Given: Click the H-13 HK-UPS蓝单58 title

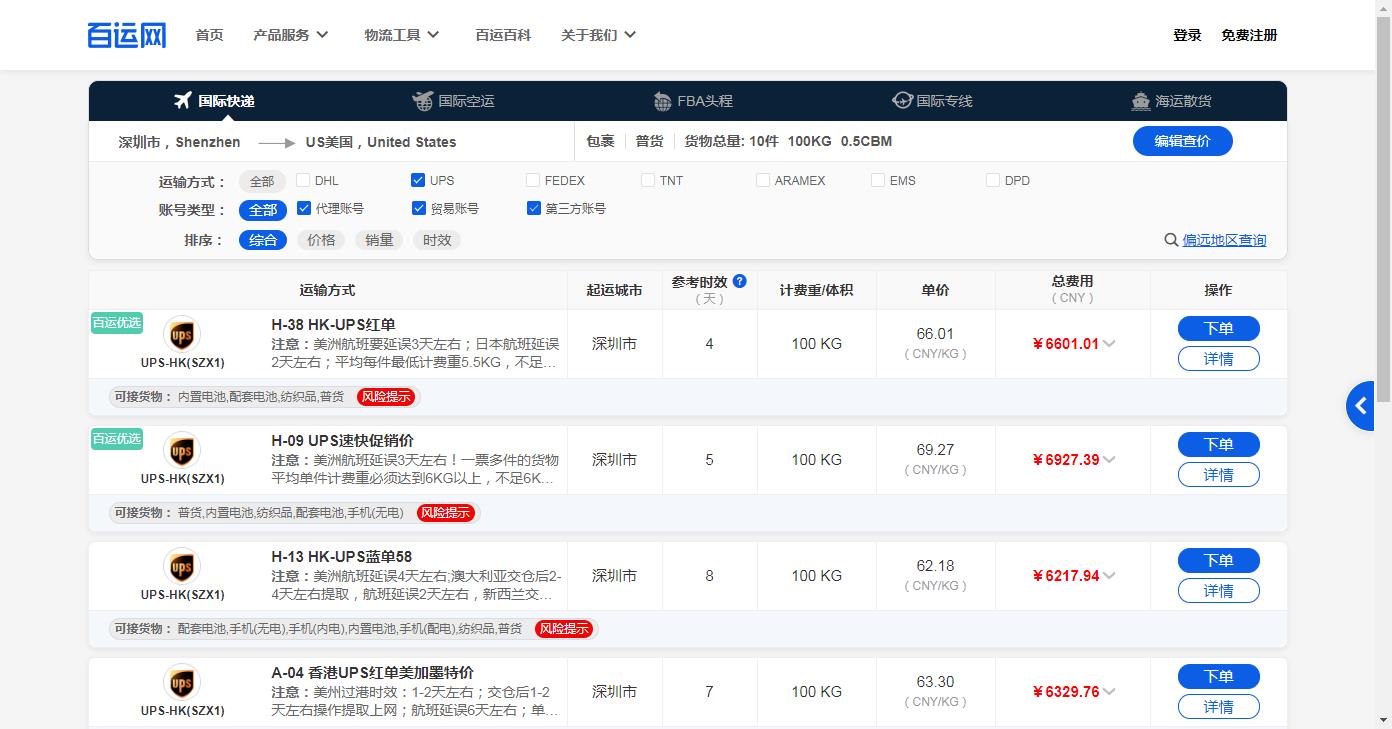Looking at the screenshot, I should [x=342, y=557].
